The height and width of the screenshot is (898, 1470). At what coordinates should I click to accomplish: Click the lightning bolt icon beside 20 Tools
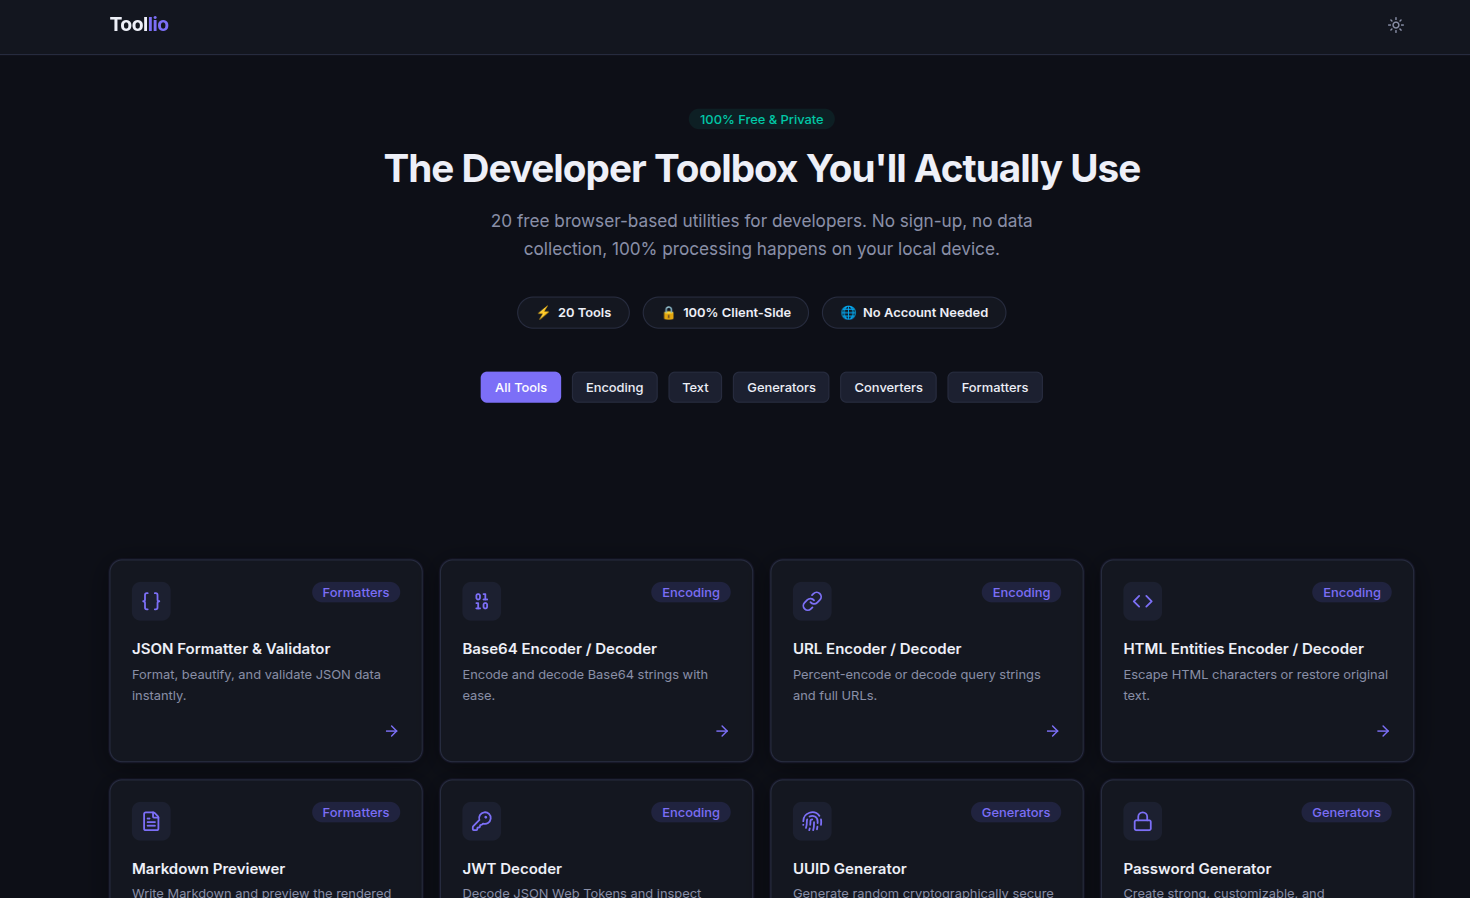click(543, 313)
